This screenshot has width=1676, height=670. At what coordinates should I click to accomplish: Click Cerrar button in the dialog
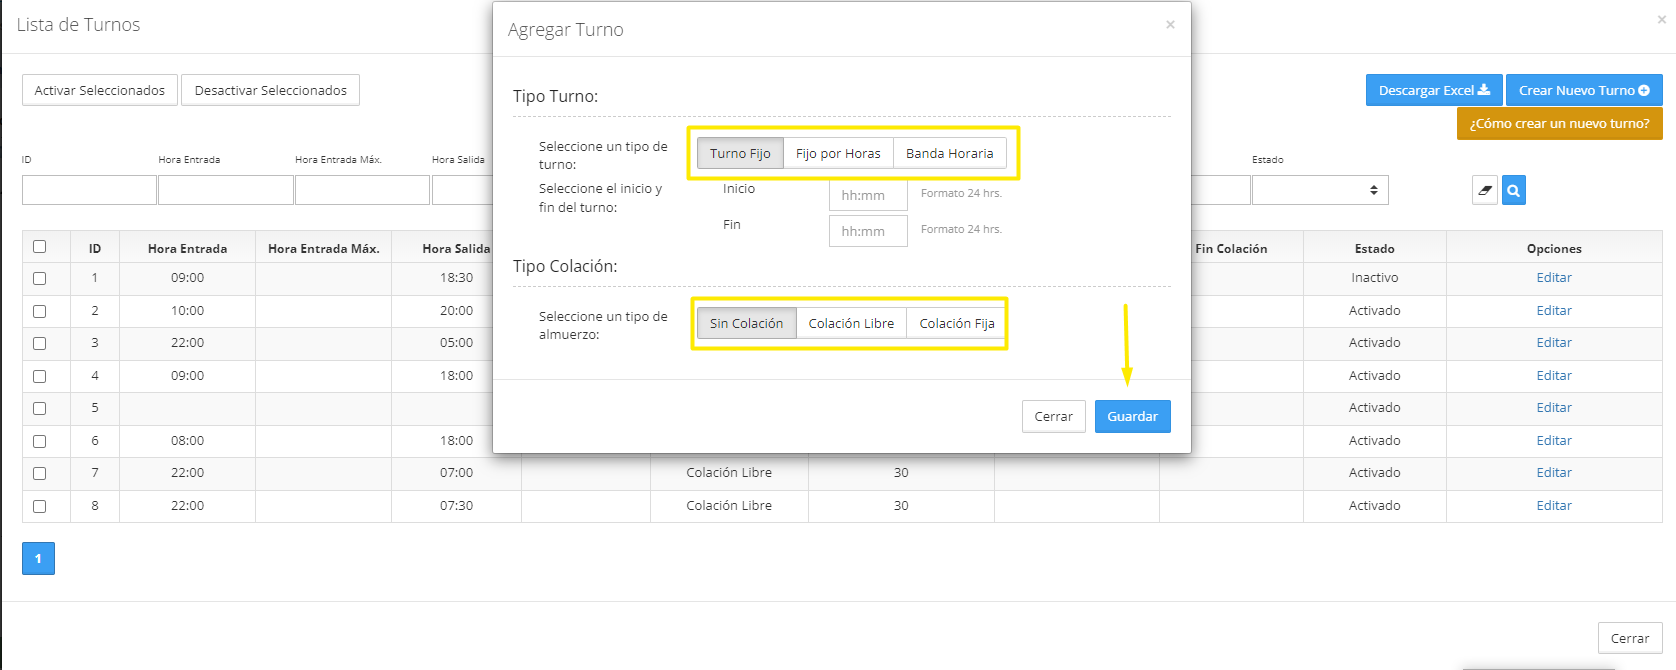point(1053,417)
